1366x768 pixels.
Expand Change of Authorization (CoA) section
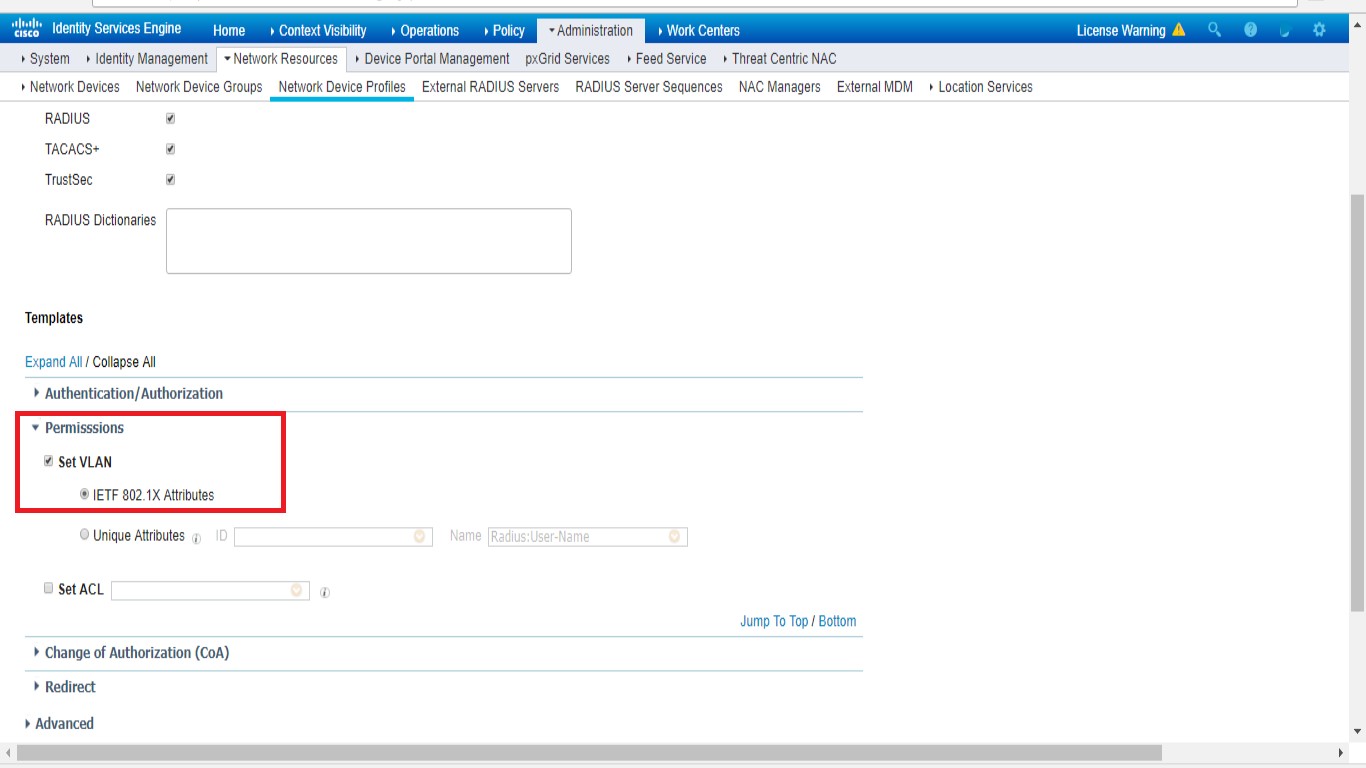131,653
